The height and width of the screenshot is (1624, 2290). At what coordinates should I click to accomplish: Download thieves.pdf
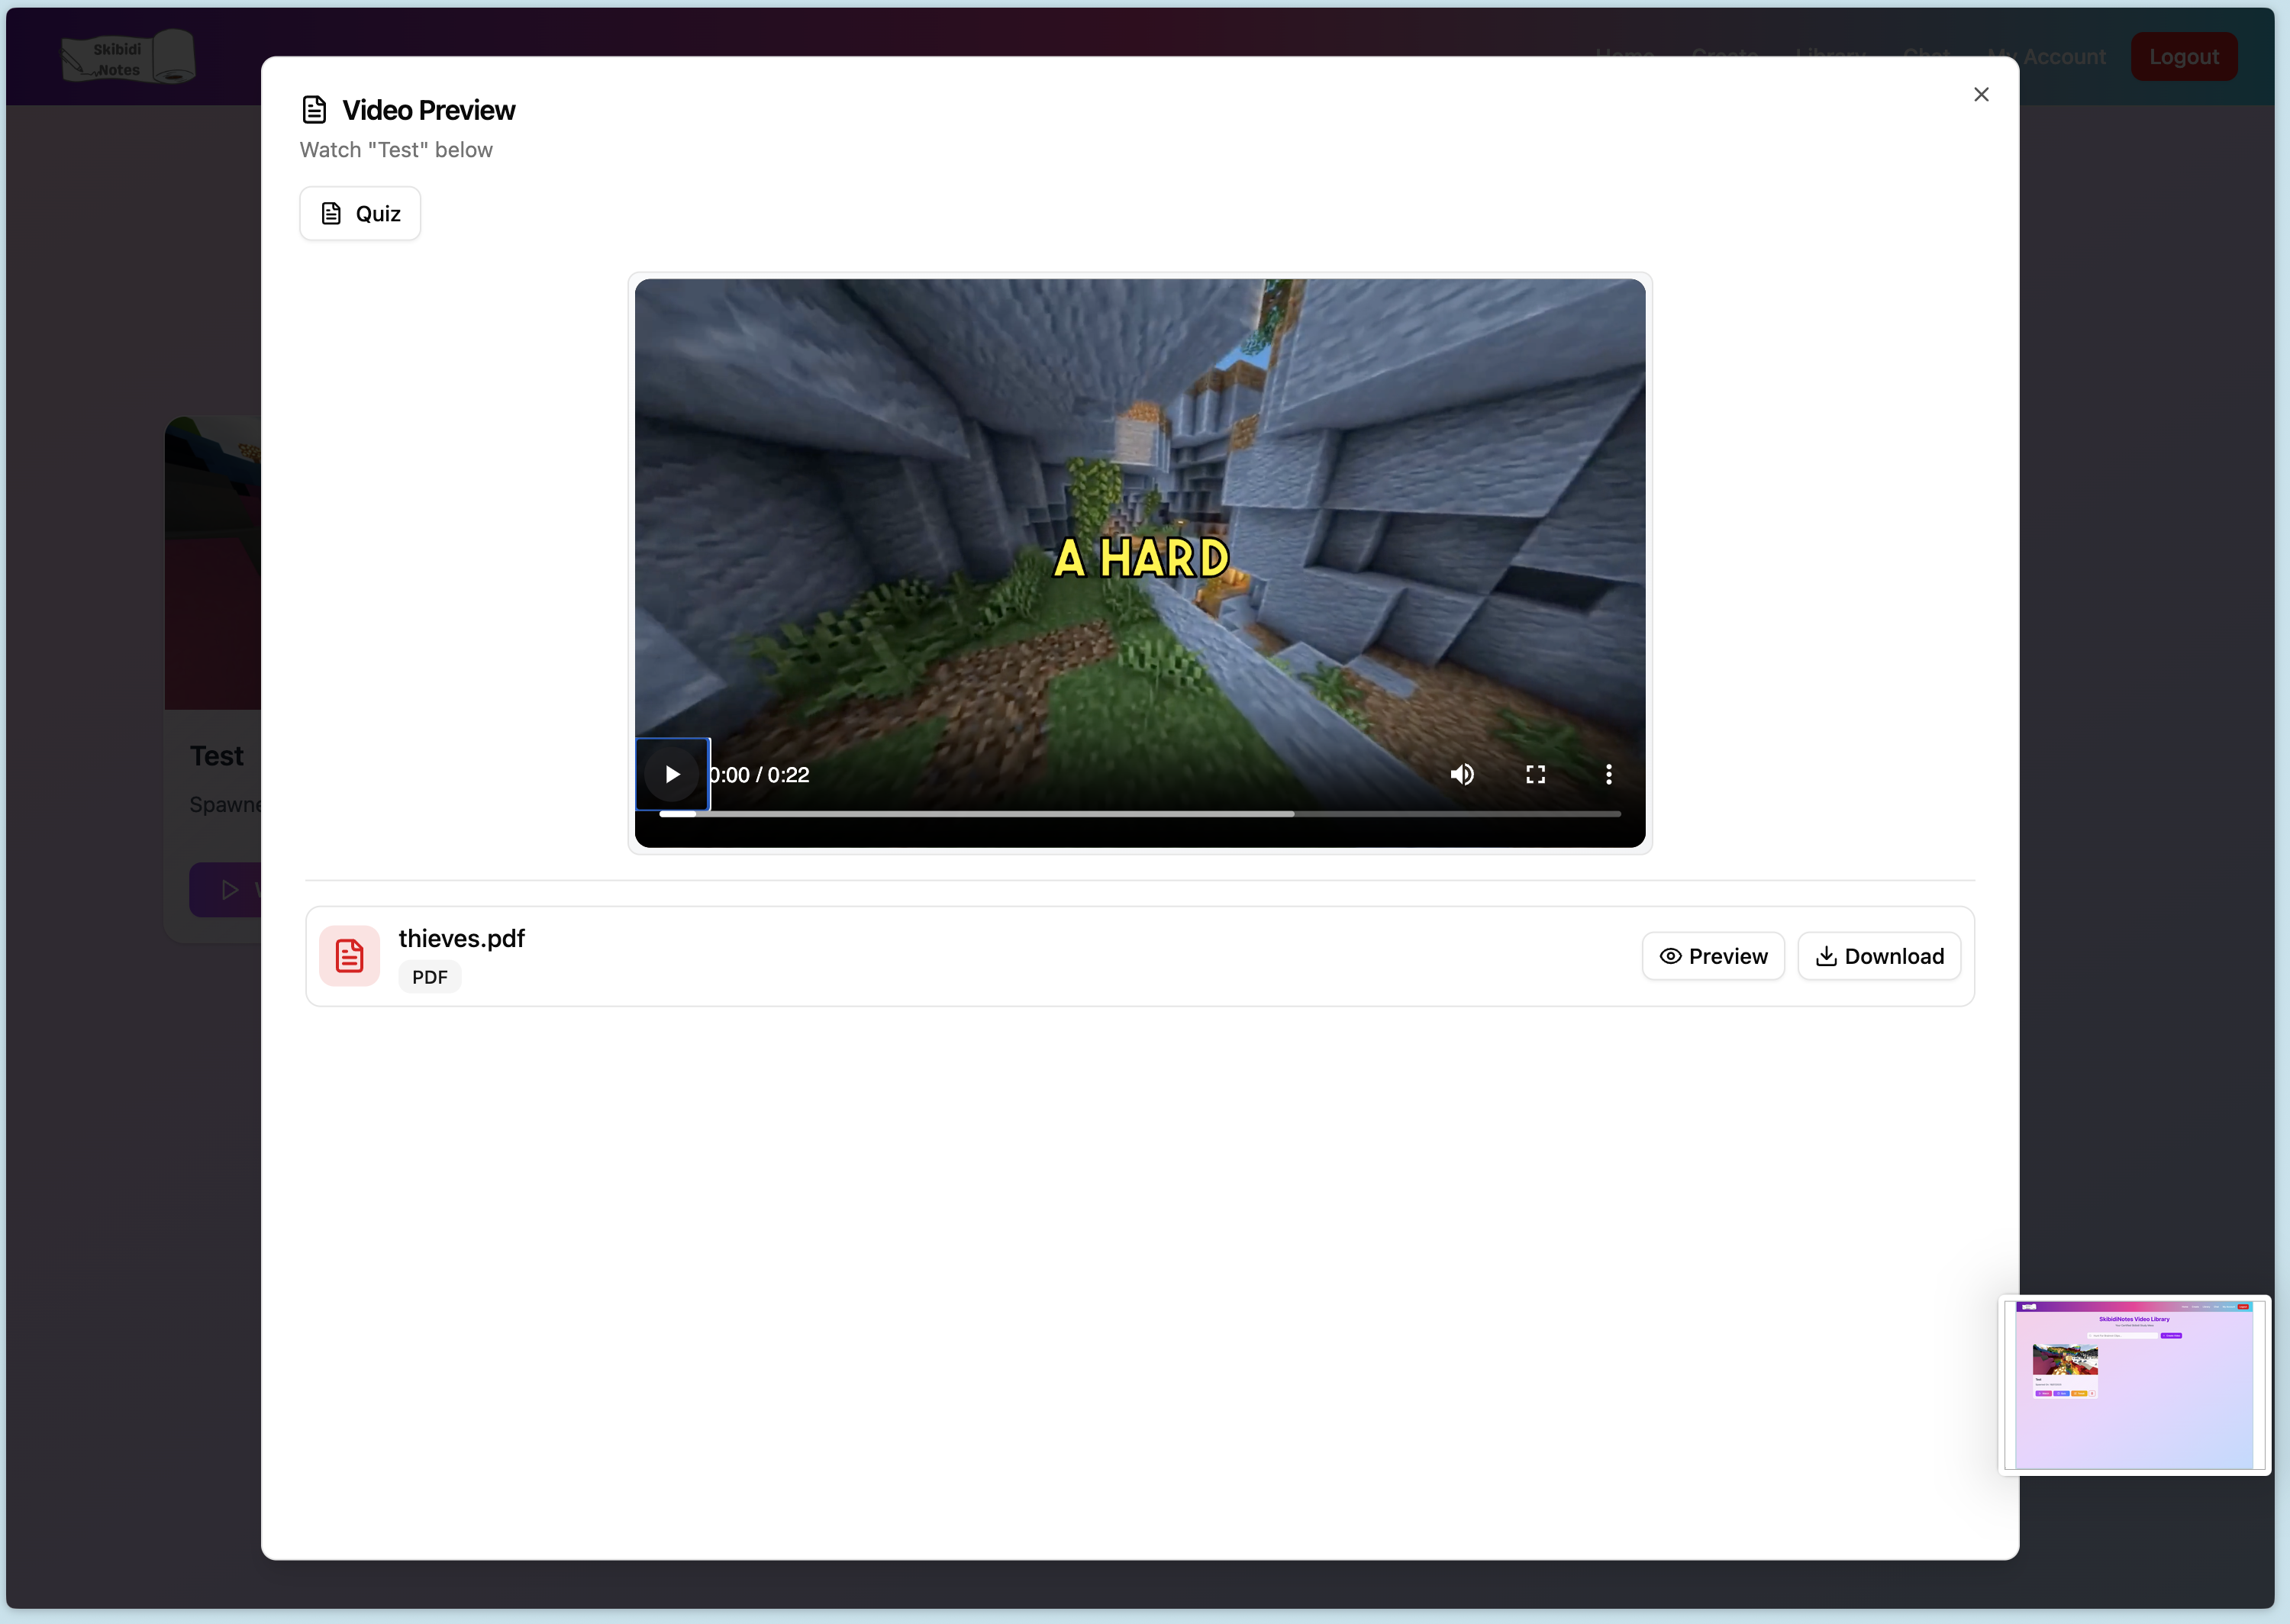[1878, 956]
